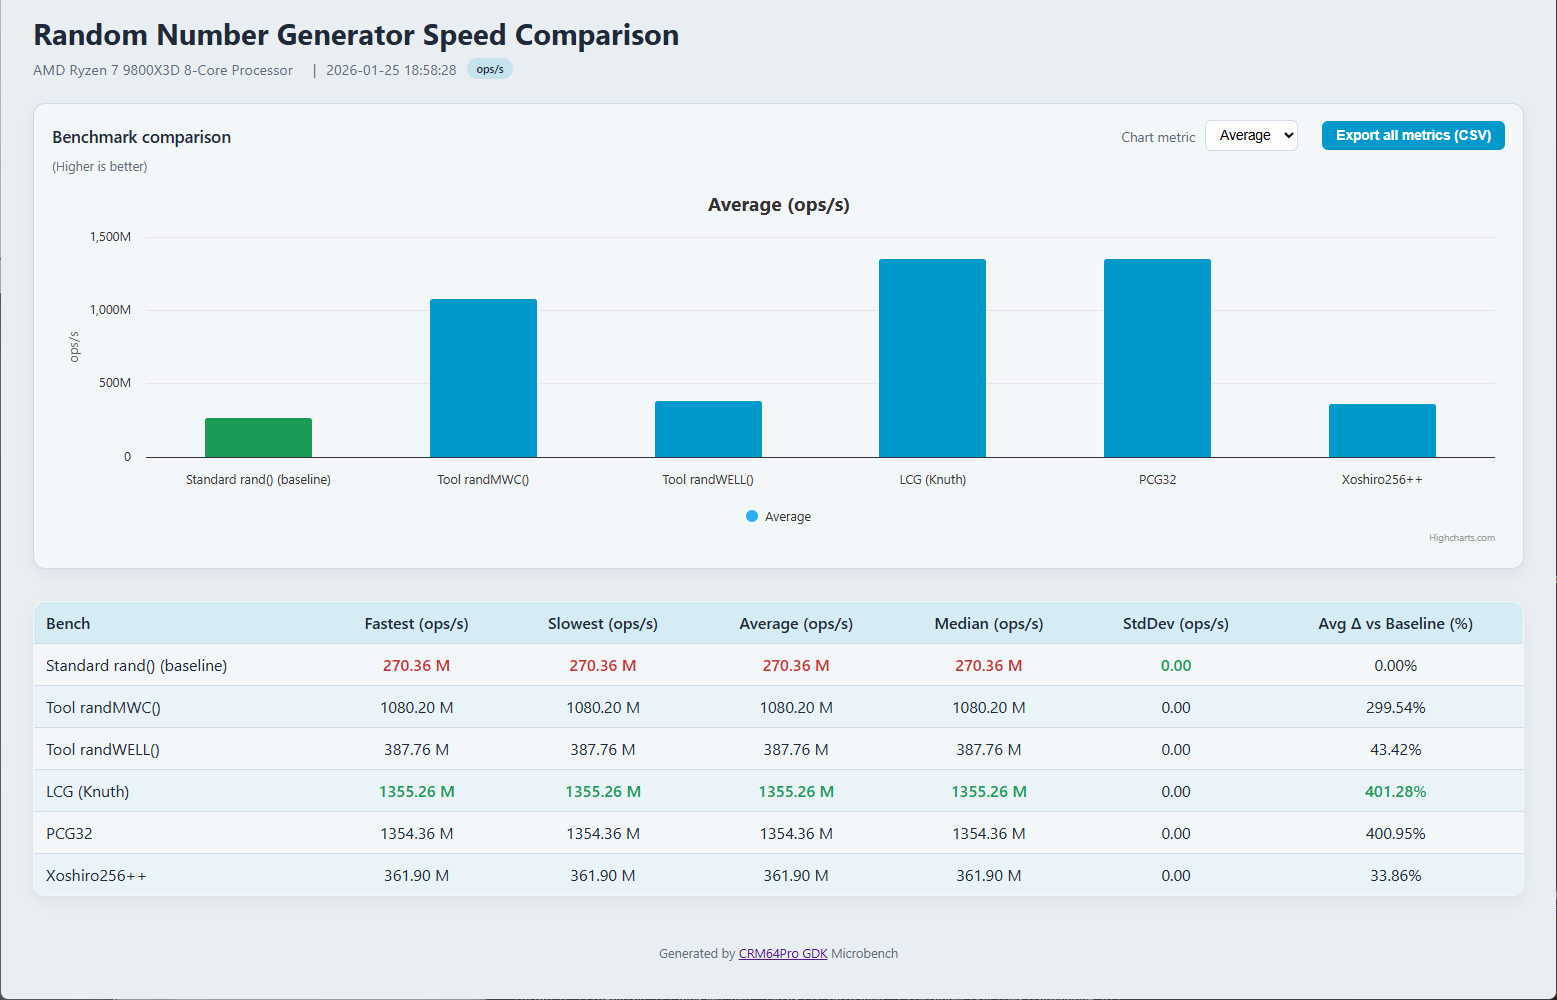The width and height of the screenshot is (1557, 1000).
Task: Select the Tool randWELL() chart bar
Action: pyautogui.click(x=708, y=429)
